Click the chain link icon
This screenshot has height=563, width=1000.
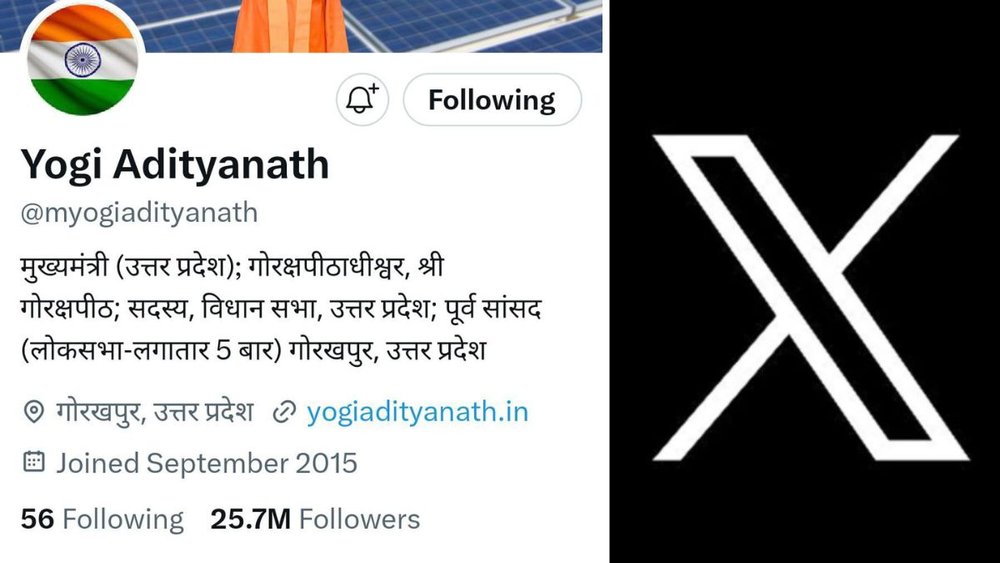284,413
